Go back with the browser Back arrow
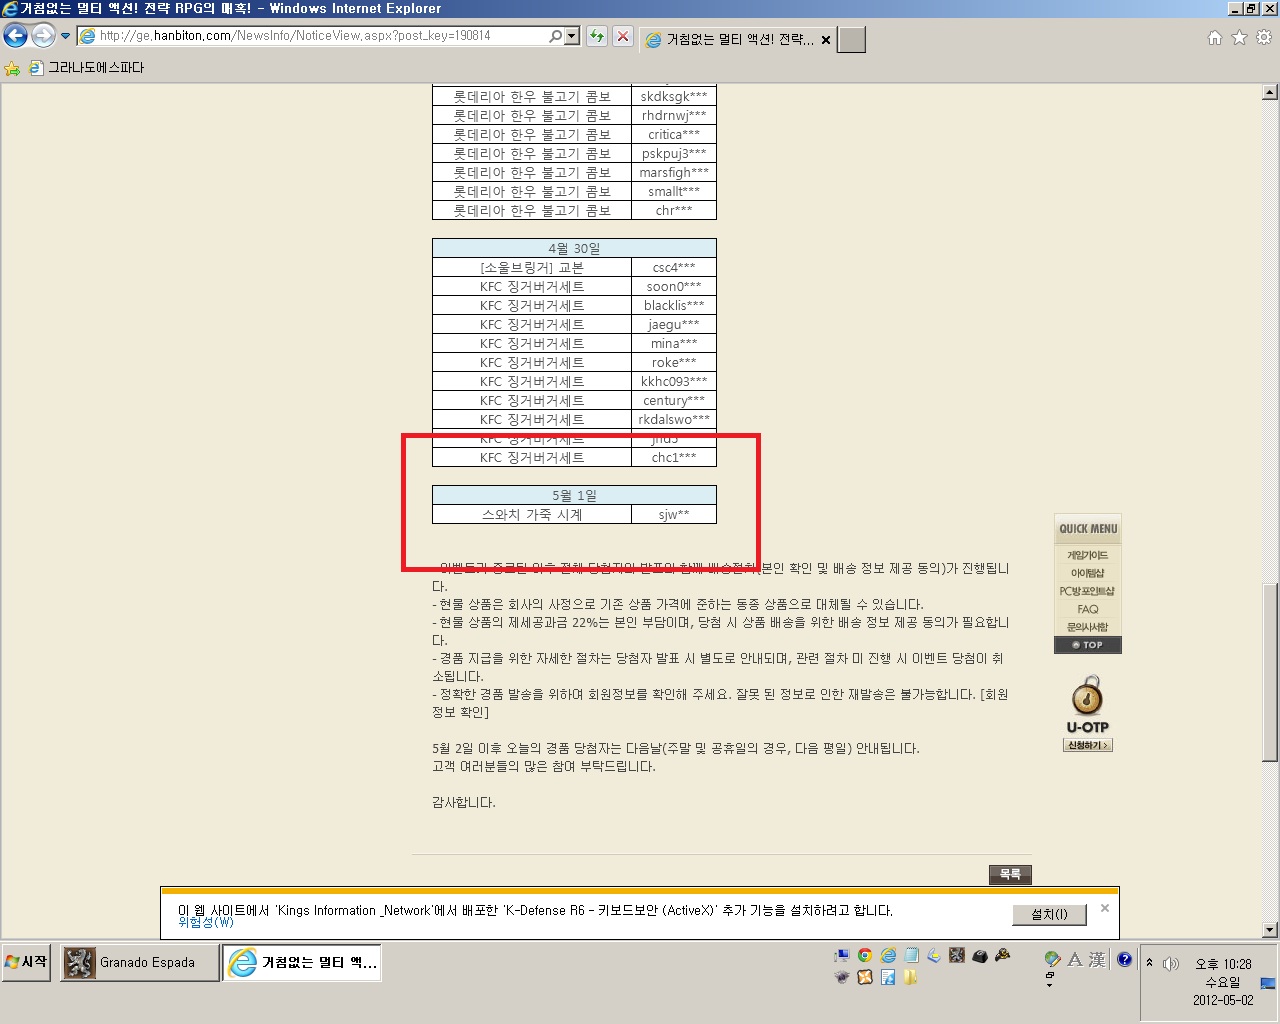Screen dimensions: 1280x1024 pyautogui.click(x=15, y=36)
